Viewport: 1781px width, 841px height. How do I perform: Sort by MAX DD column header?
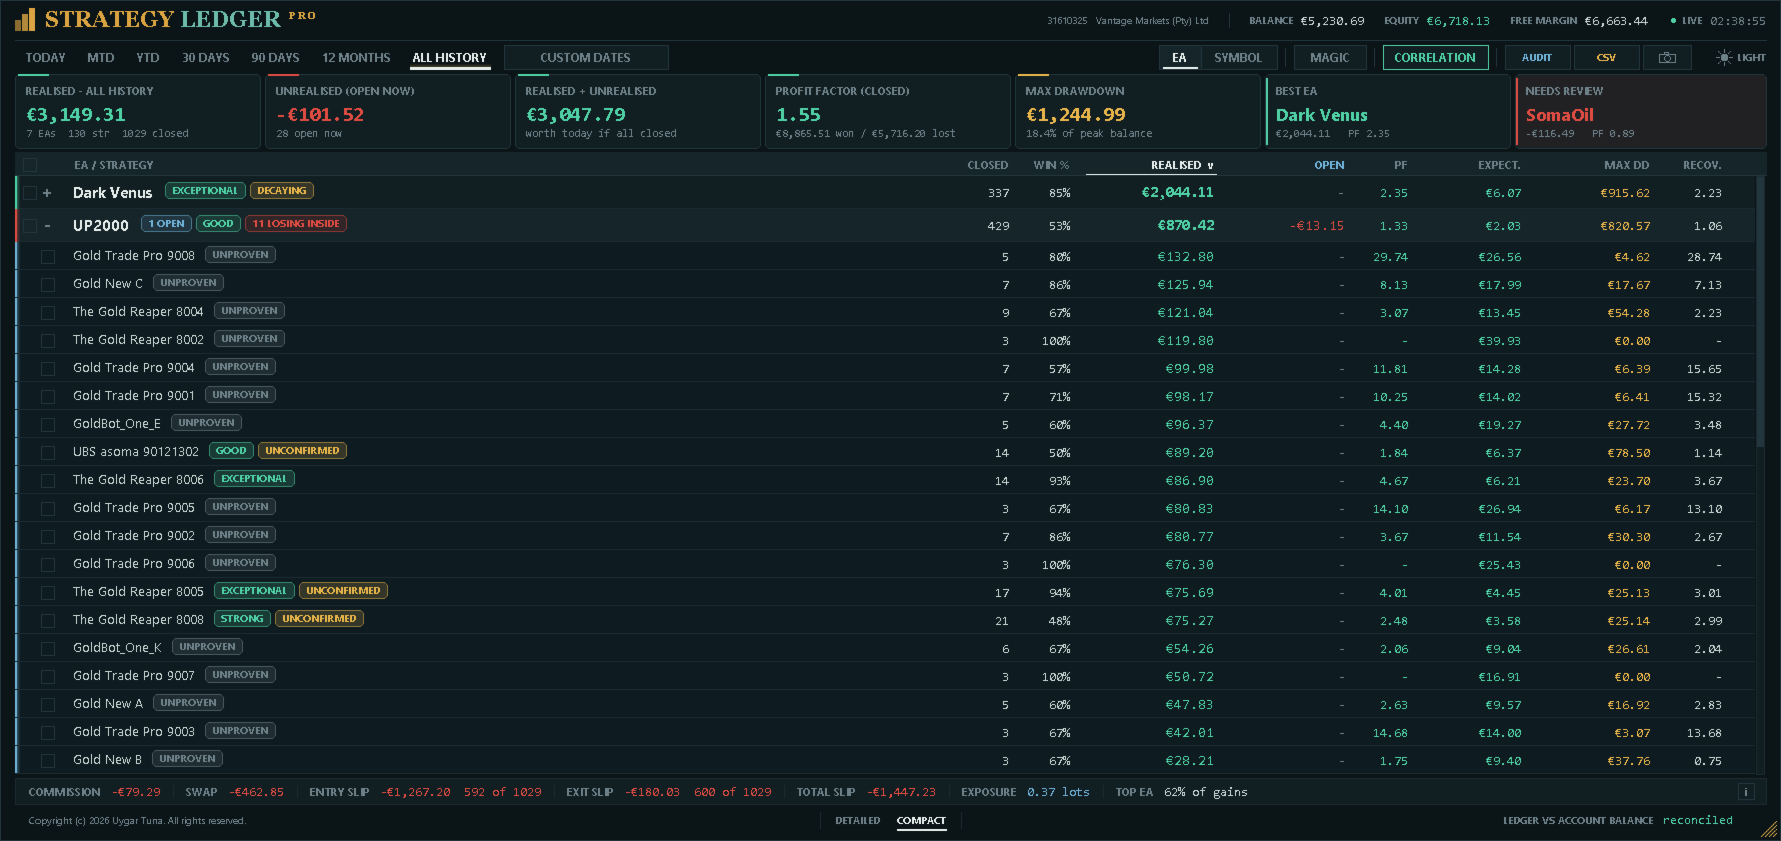1626,165
